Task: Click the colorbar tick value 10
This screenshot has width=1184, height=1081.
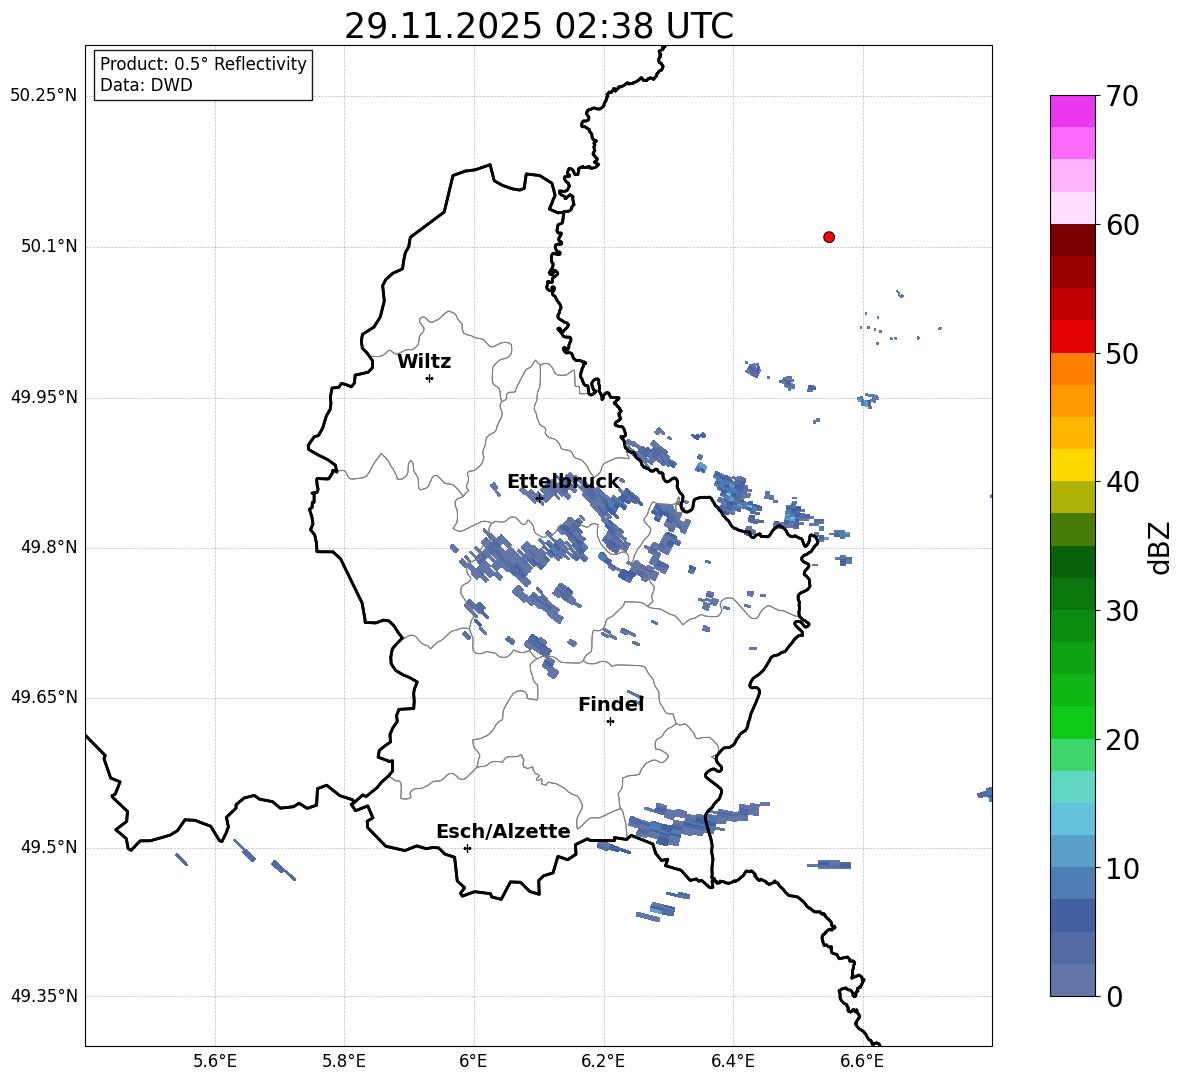Action: tap(1123, 868)
